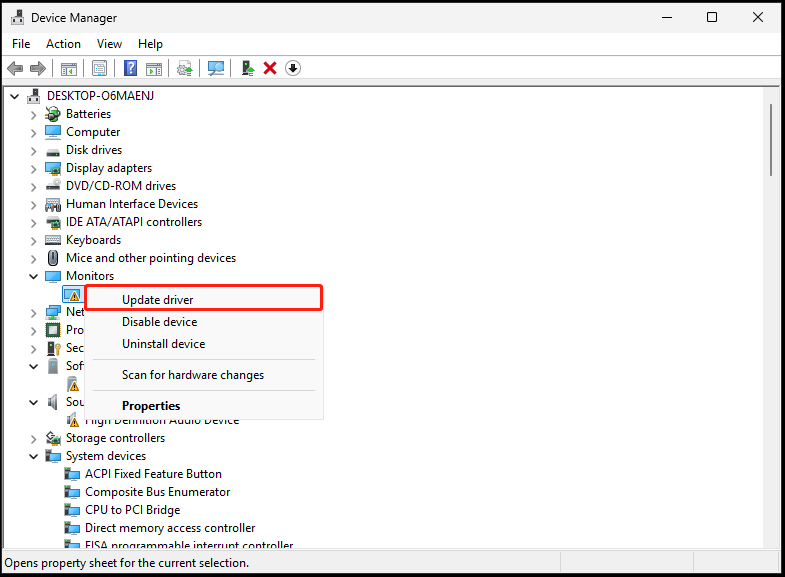Expand the Storage controllers chevron
This screenshot has height=577, width=785.
pos(34,439)
